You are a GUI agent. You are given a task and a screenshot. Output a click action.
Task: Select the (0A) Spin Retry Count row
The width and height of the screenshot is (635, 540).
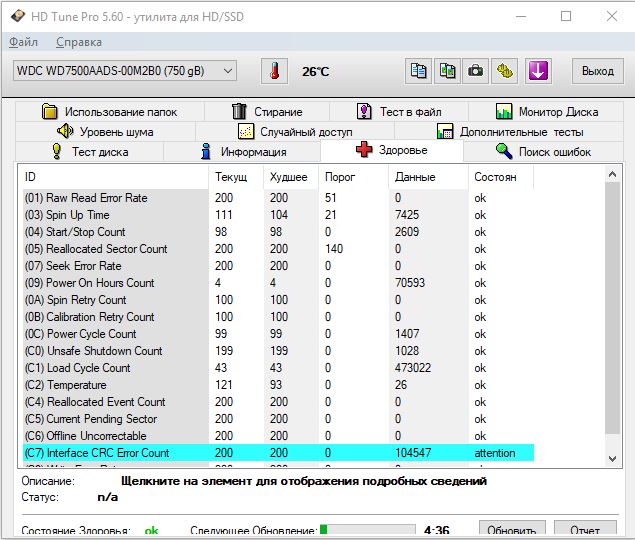(278, 300)
